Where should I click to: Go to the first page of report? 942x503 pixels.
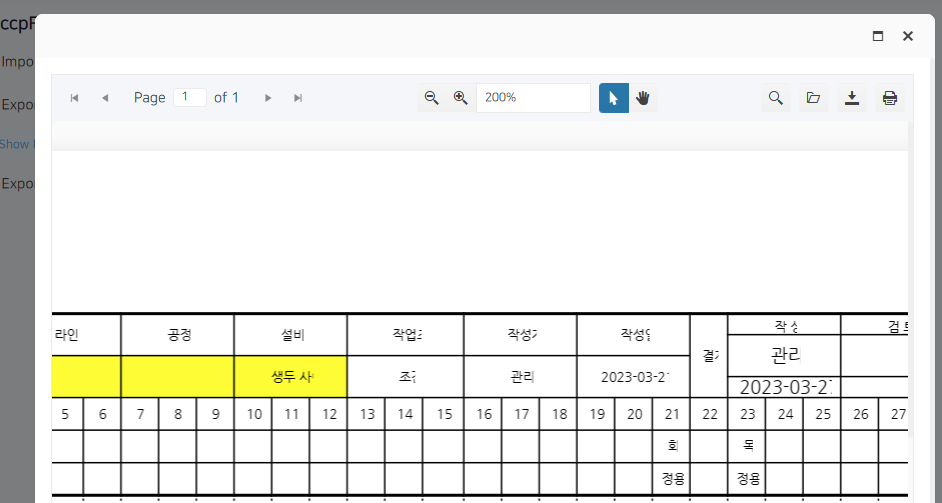74,98
